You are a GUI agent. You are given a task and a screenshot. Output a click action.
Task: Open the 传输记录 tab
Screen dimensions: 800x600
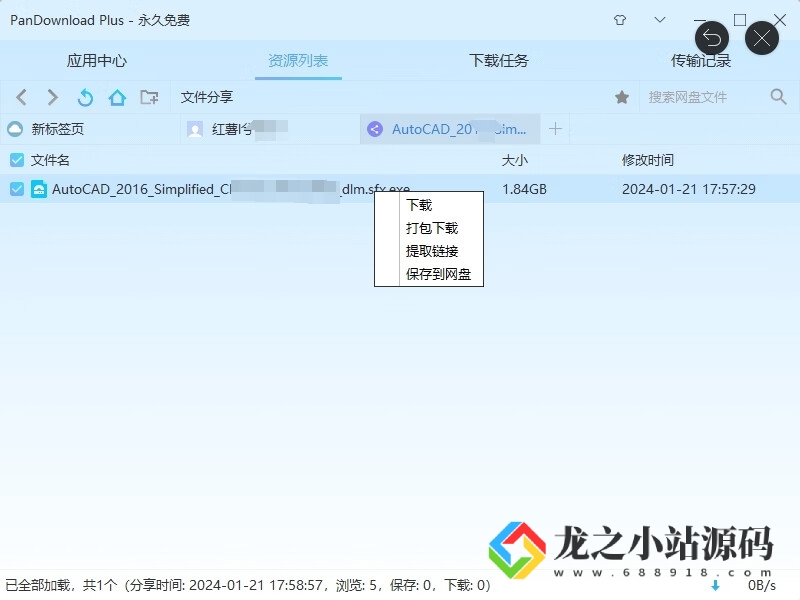(701, 61)
